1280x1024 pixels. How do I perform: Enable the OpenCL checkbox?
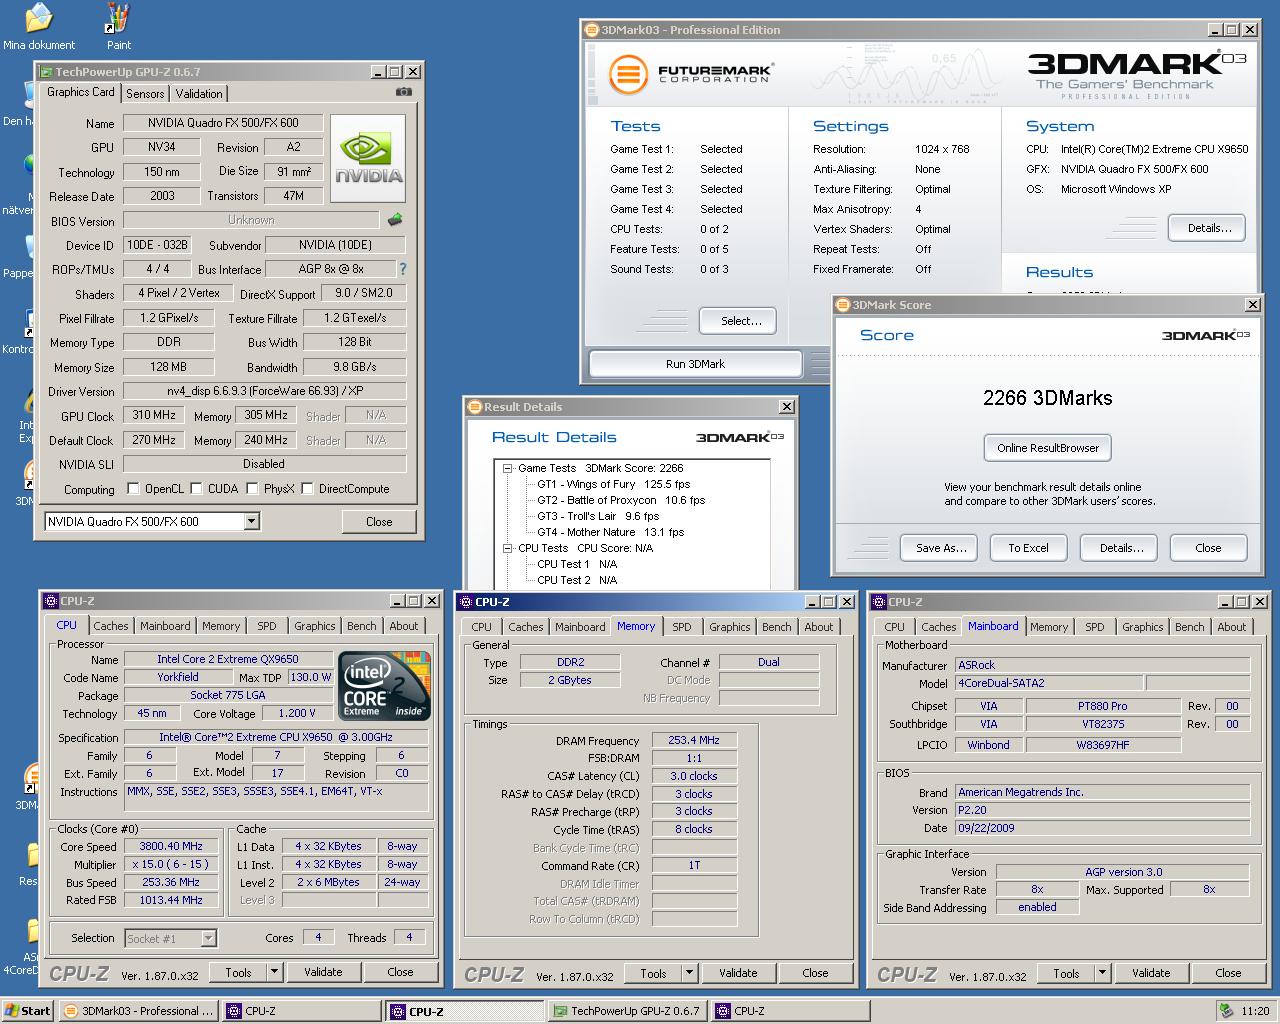coord(133,489)
